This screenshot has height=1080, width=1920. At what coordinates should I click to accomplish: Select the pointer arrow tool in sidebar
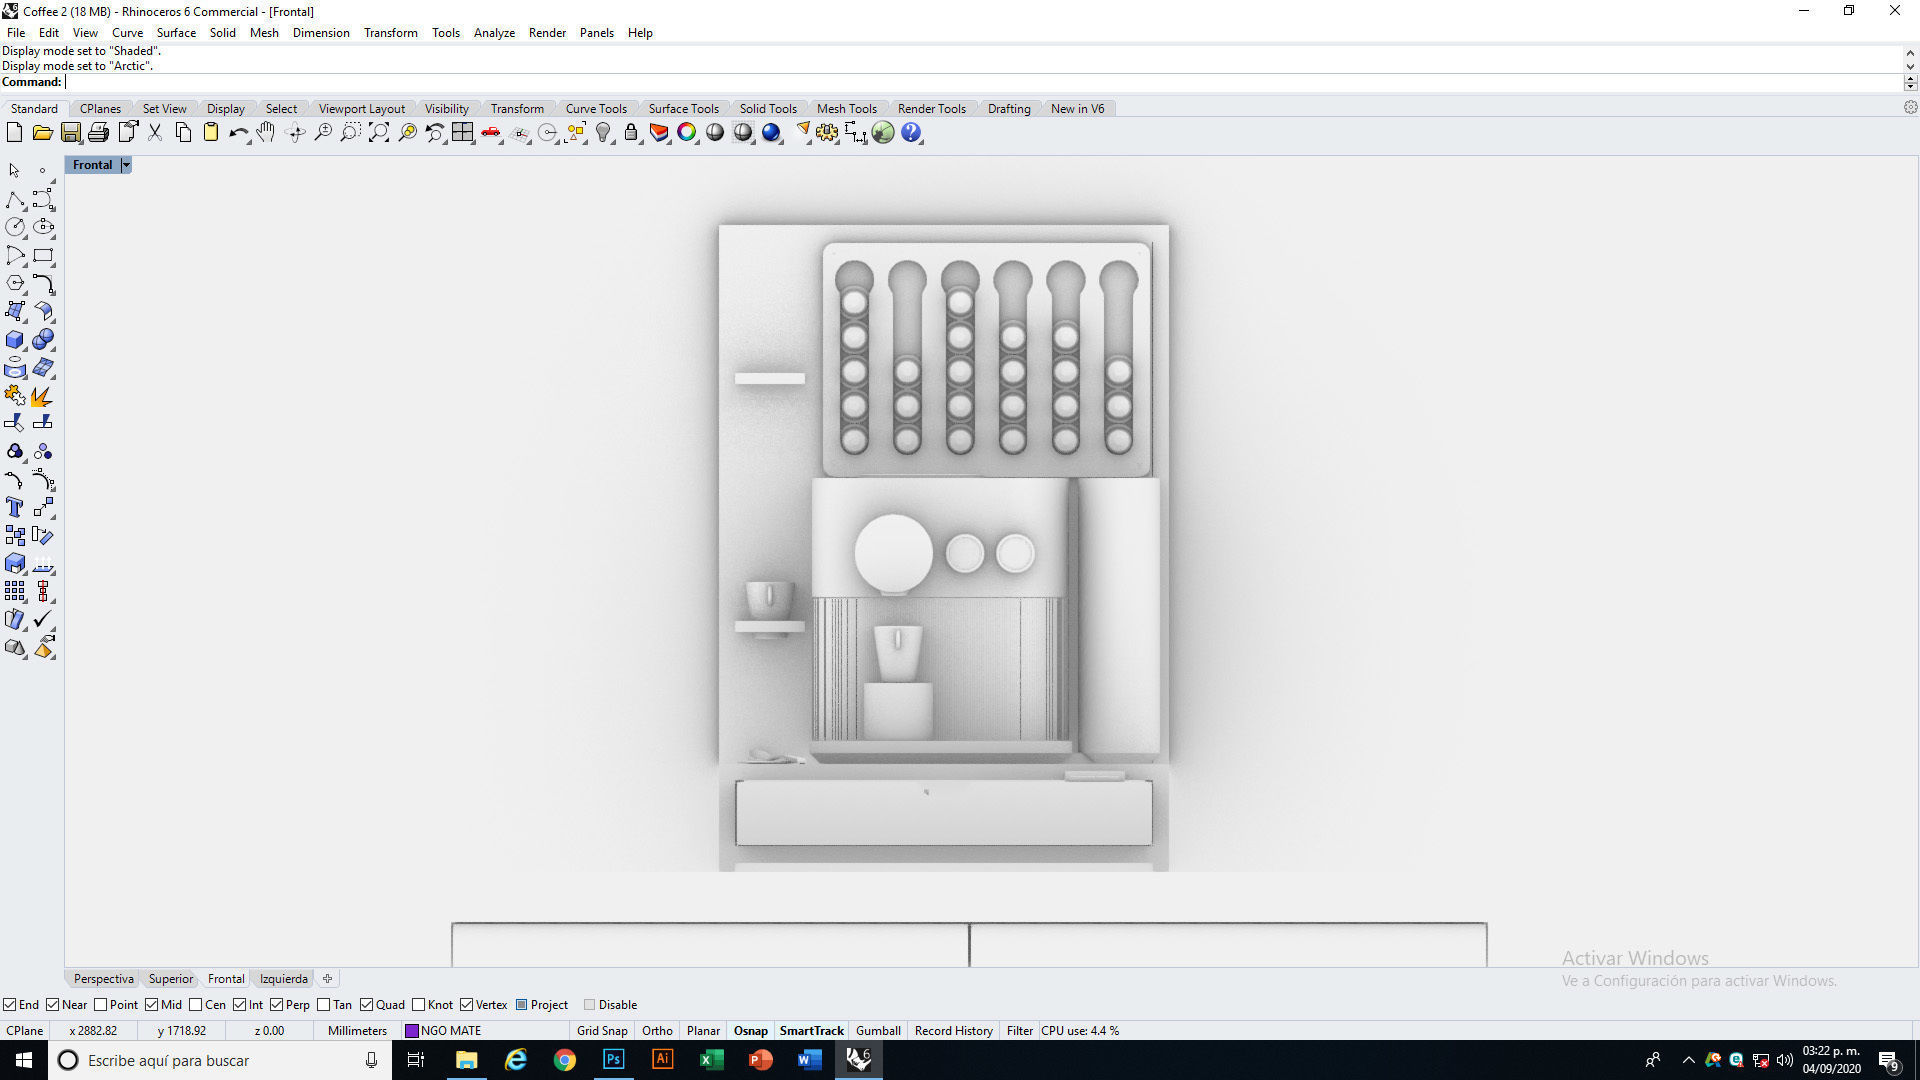[x=15, y=171]
